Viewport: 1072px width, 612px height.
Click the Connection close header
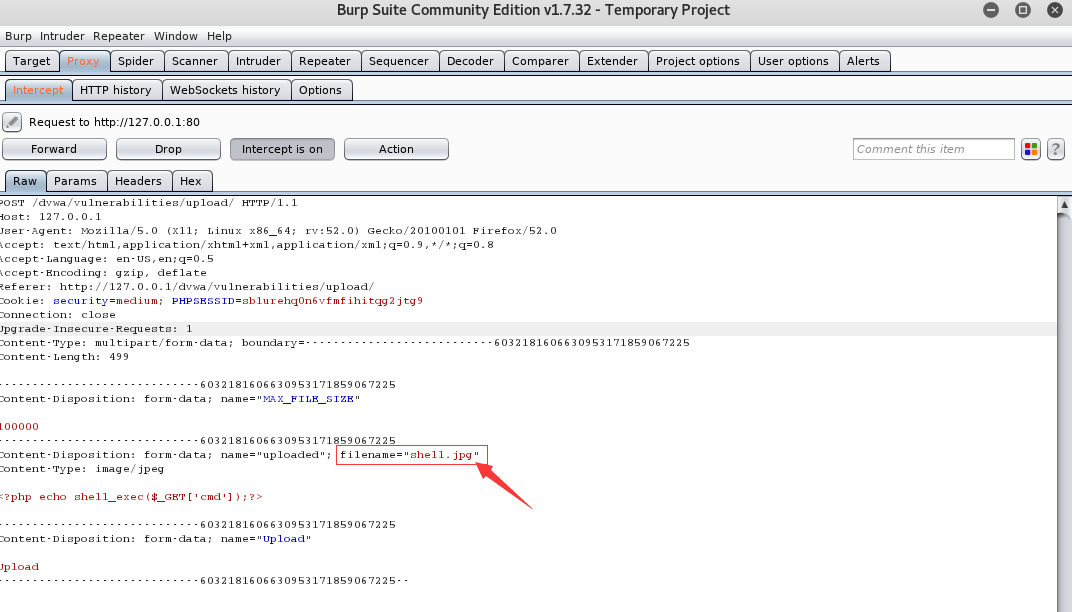[x=57, y=315]
